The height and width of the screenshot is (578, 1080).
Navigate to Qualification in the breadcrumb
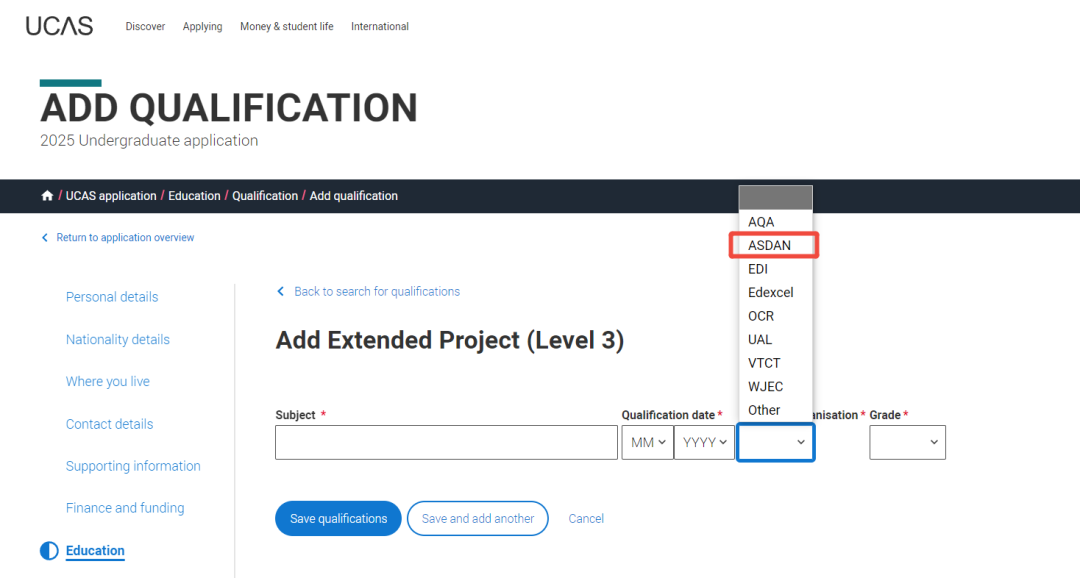[x=265, y=196]
